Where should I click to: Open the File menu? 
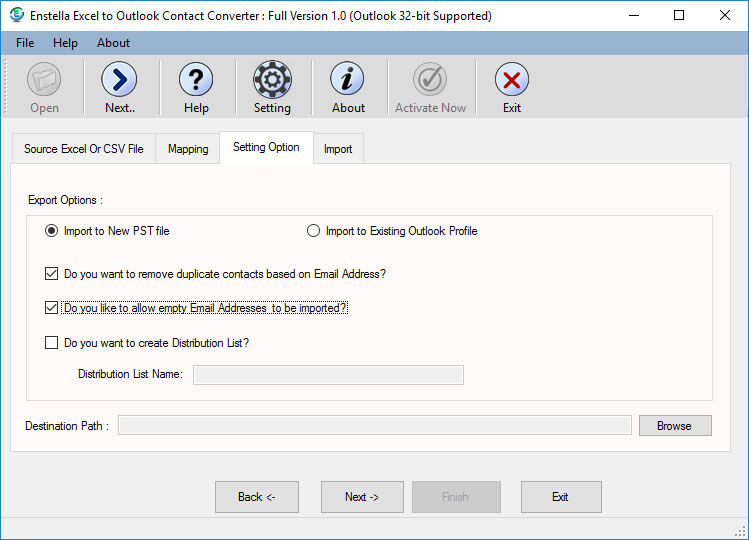coord(25,43)
